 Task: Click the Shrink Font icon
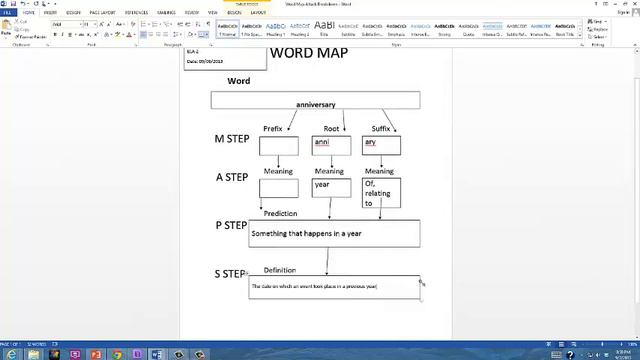click(109, 24)
